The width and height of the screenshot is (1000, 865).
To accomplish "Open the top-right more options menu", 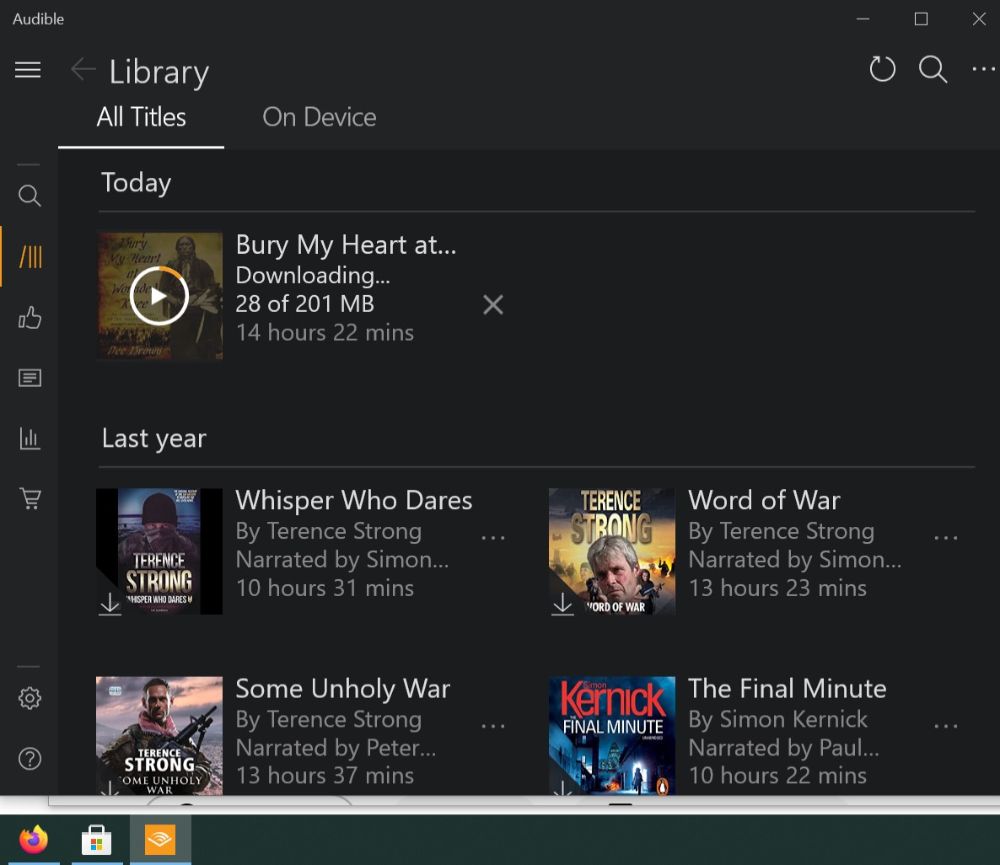I will tap(983, 69).
